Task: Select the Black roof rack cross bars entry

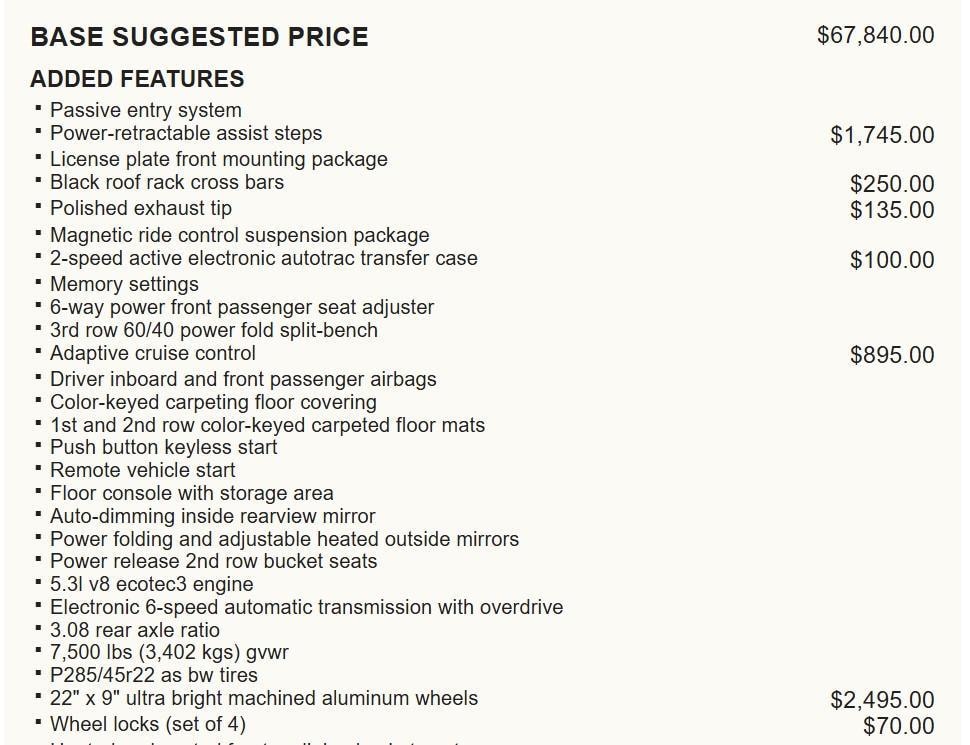Action: tap(167, 182)
